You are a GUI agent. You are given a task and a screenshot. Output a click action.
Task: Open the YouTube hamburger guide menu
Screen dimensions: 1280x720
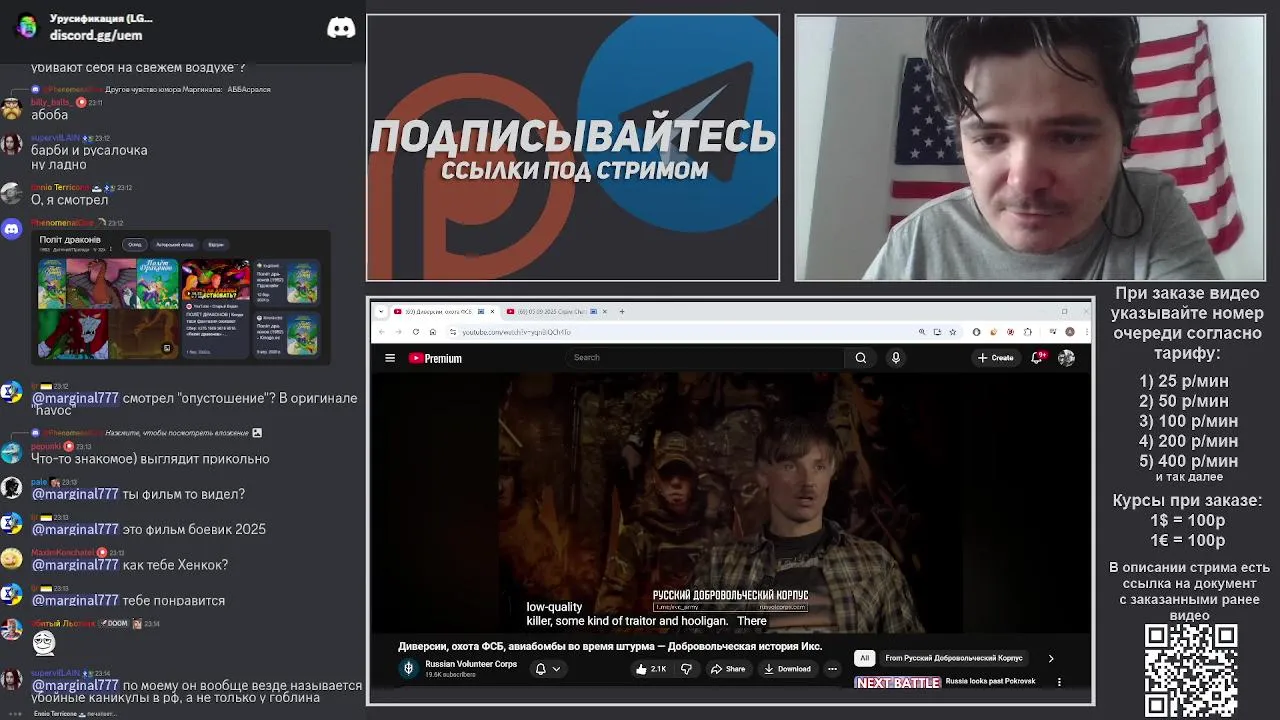coord(390,358)
